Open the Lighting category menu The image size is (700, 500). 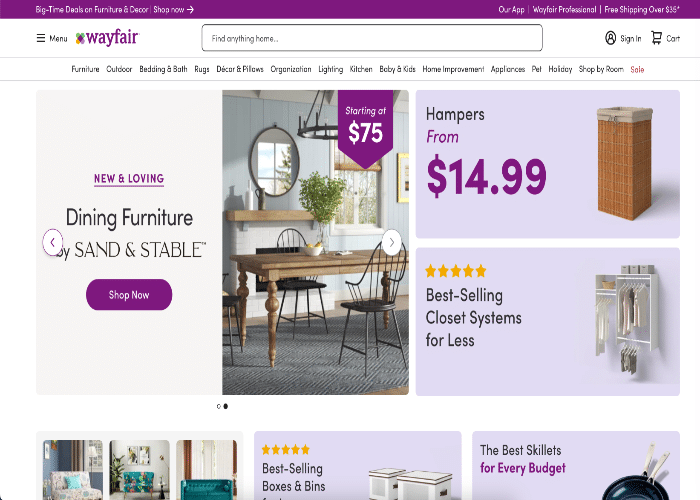coord(330,69)
